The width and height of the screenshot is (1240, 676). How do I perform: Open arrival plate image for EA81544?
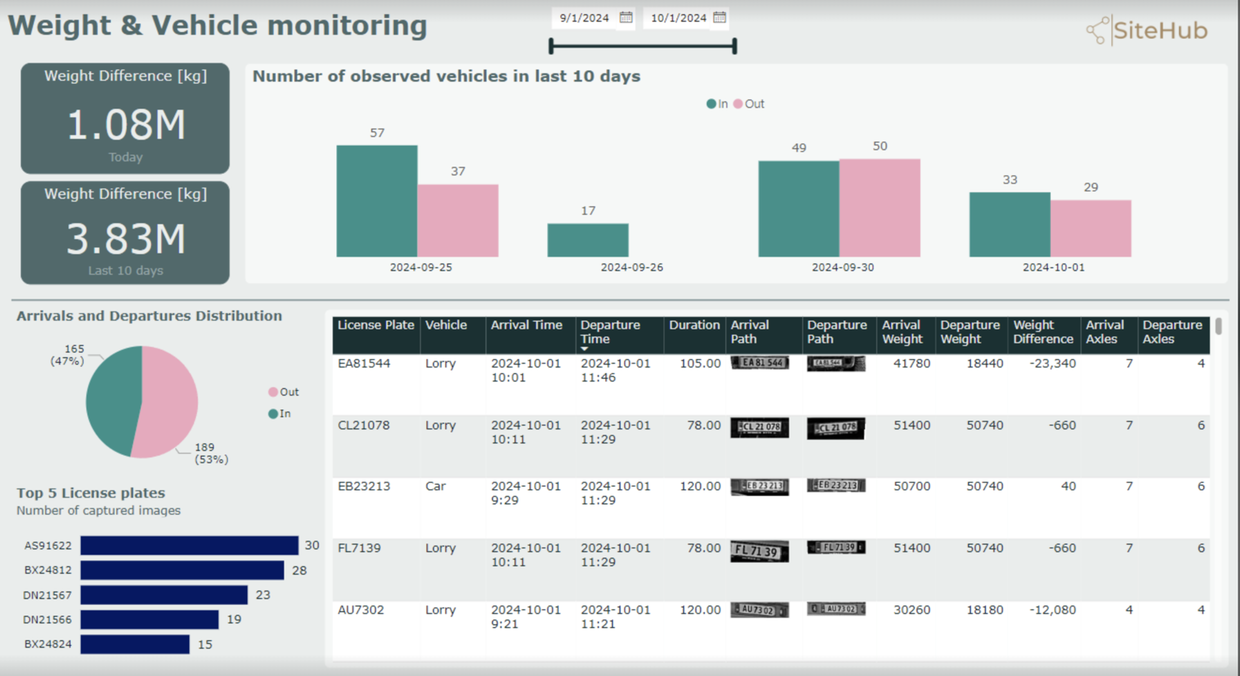(x=760, y=363)
